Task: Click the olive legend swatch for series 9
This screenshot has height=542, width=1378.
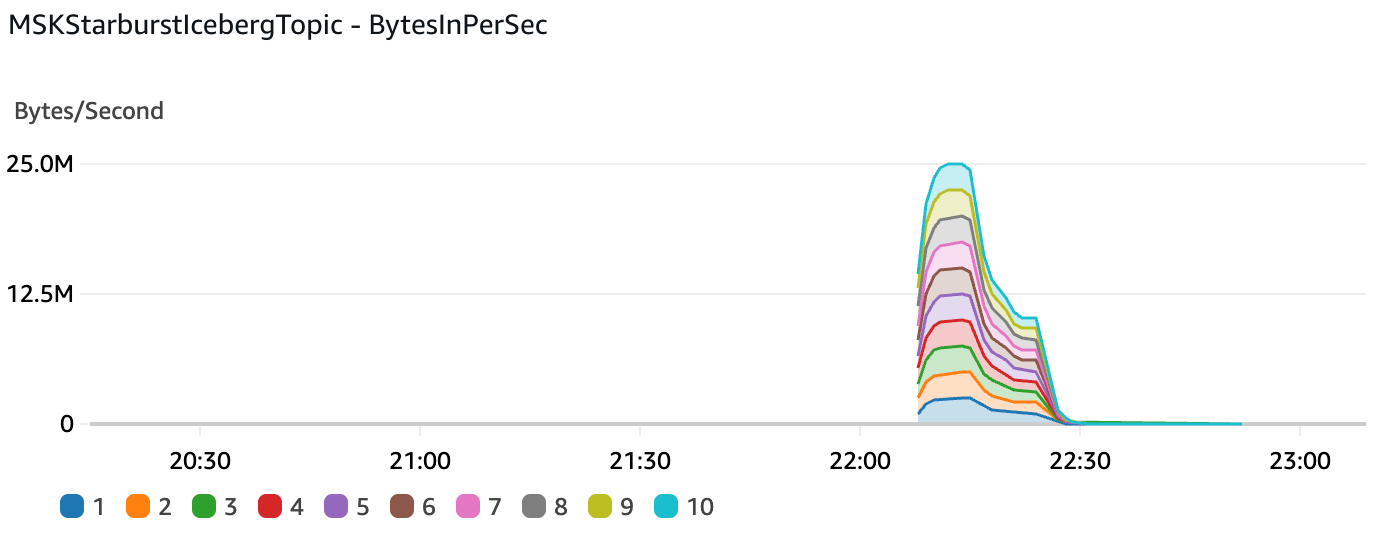Action: [599, 507]
